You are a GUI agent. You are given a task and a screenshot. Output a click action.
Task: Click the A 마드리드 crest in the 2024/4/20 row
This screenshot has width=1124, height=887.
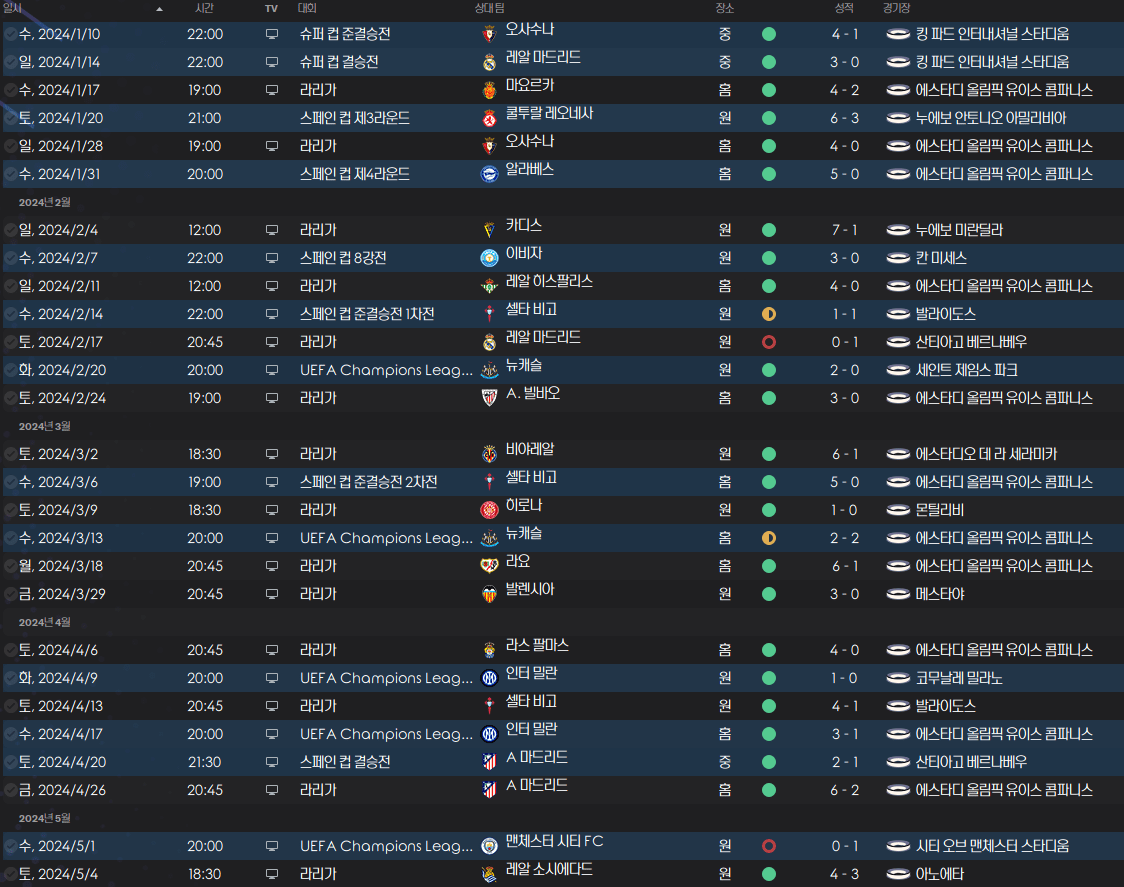(490, 762)
